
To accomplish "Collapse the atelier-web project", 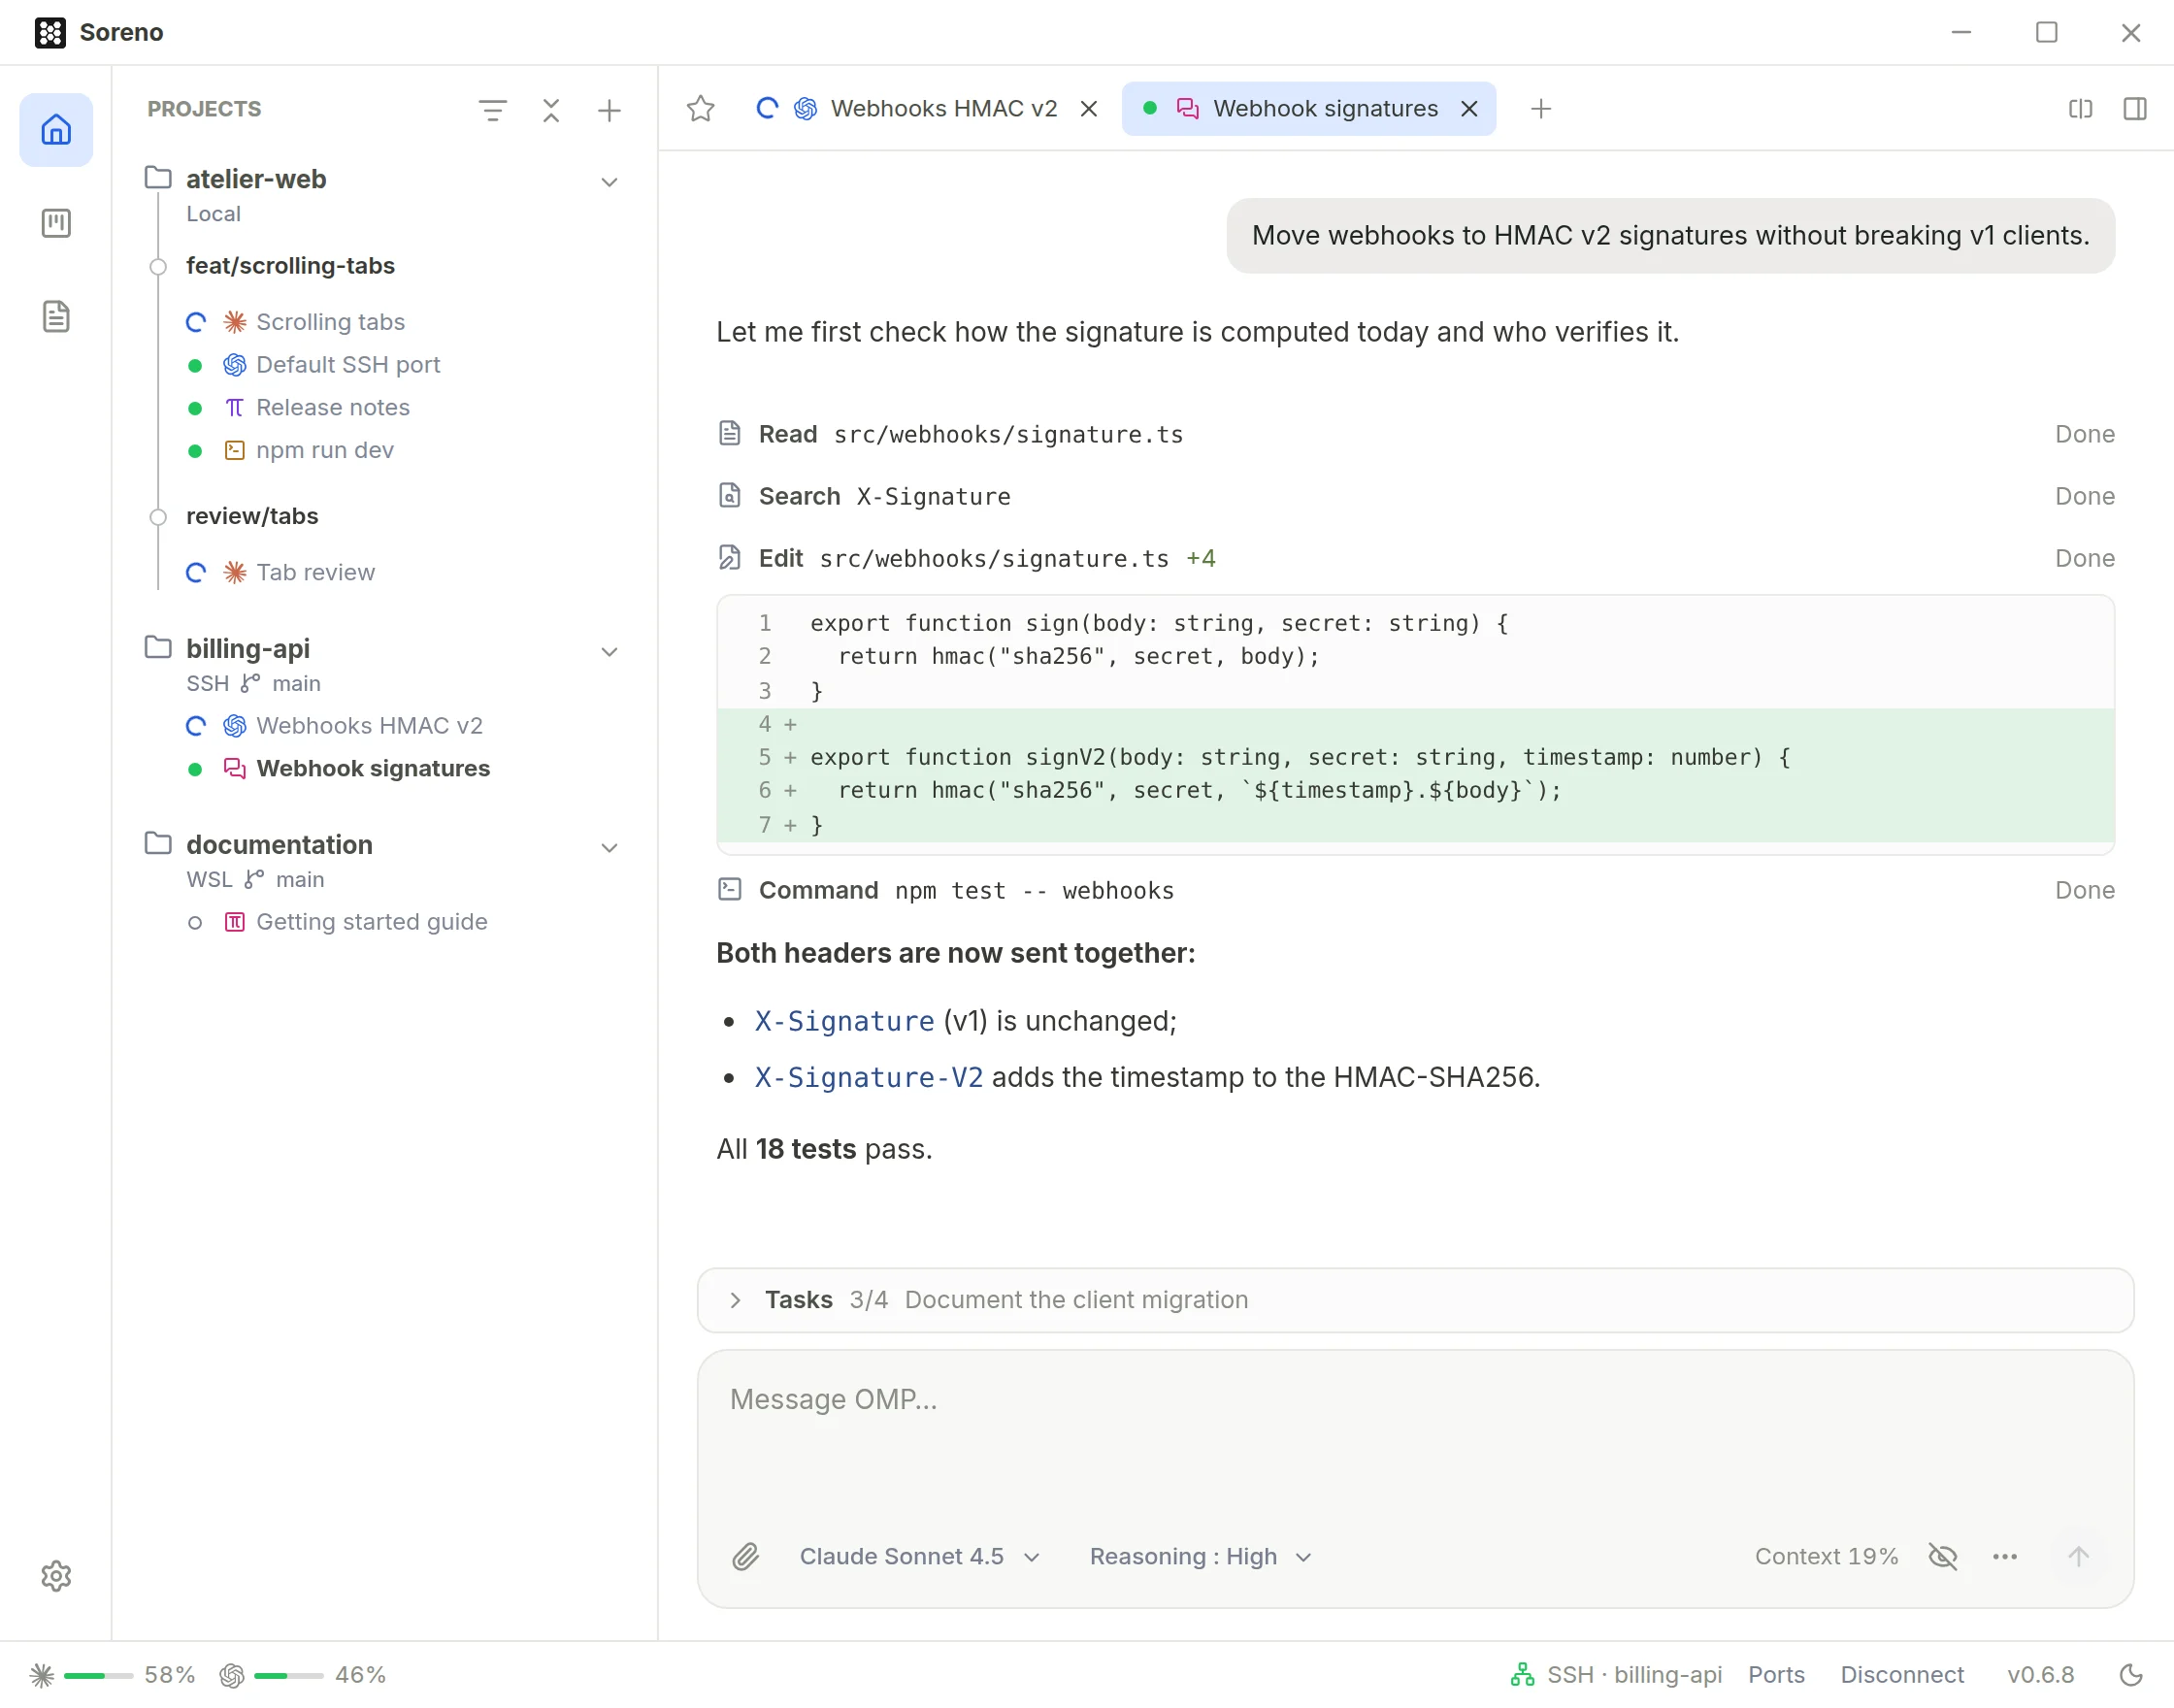I will (x=609, y=182).
